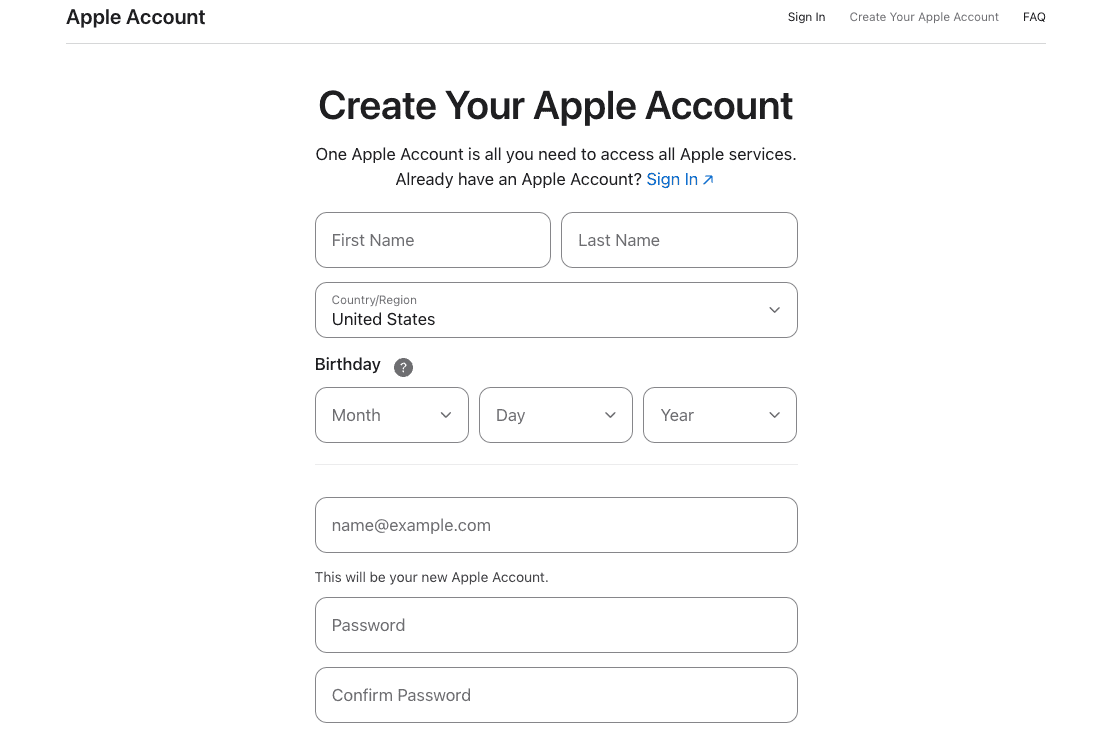This screenshot has height=753, width=1105.
Task: Click the Apple Account header title
Action: (136, 17)
